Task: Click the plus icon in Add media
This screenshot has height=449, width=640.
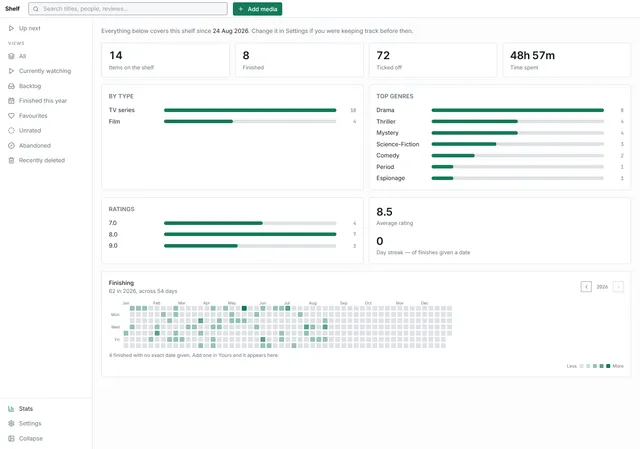Action: coord(241,9)
